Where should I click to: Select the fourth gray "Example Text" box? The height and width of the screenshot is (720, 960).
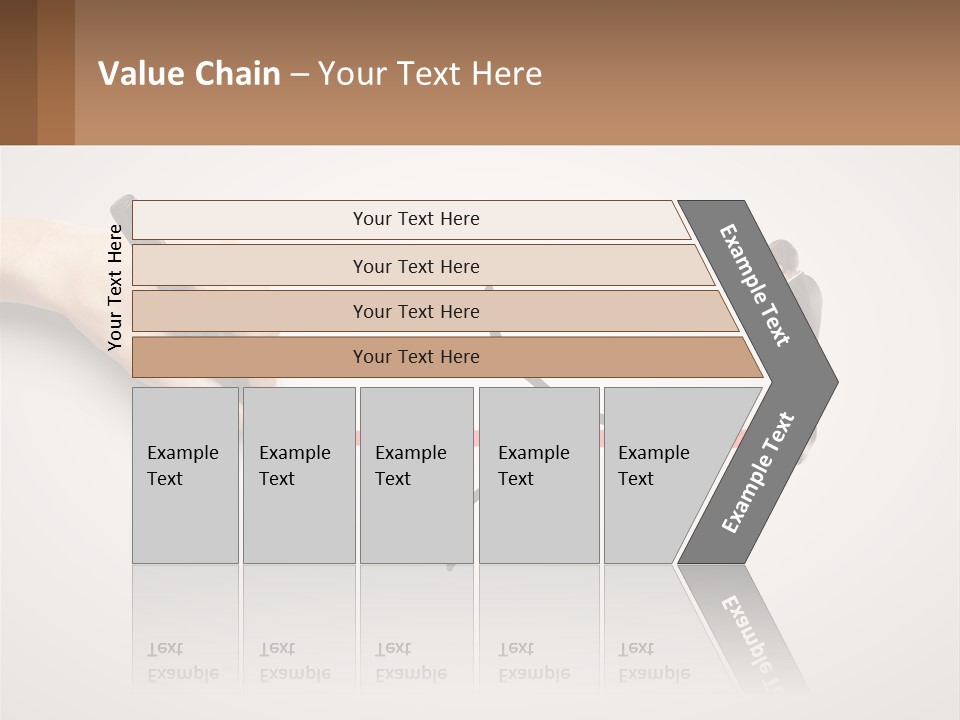pyautogui.click(x=538, y=475)
